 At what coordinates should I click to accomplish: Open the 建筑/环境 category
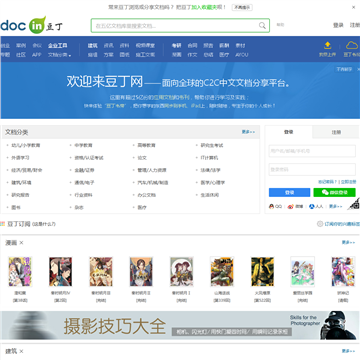point(21,183)
